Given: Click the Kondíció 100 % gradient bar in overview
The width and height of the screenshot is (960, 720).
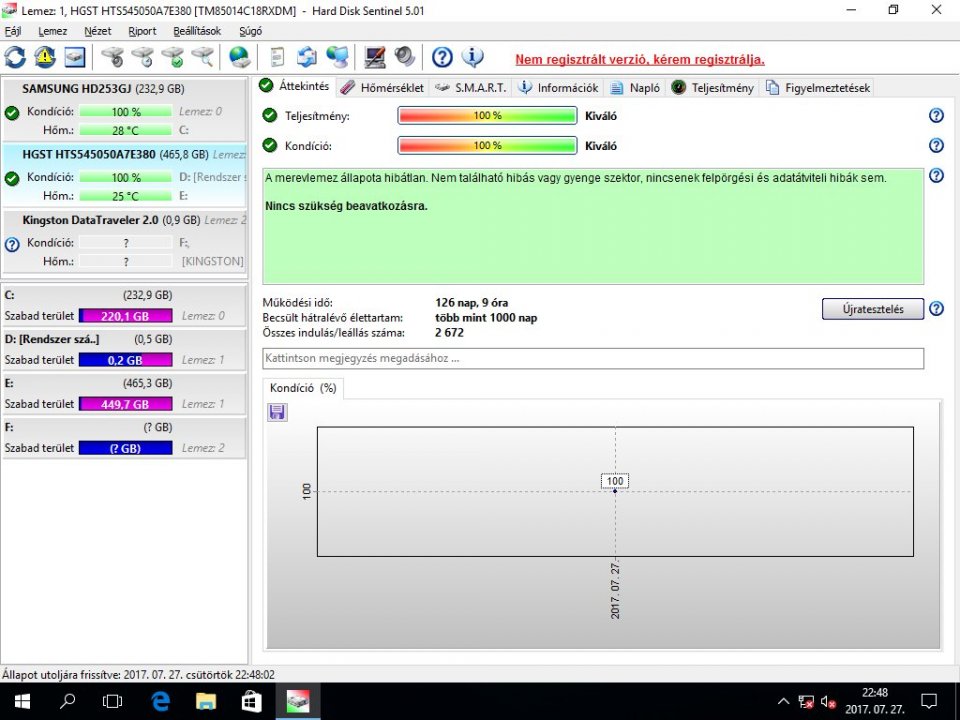Looking at the screenshot, I should [487, 145].
